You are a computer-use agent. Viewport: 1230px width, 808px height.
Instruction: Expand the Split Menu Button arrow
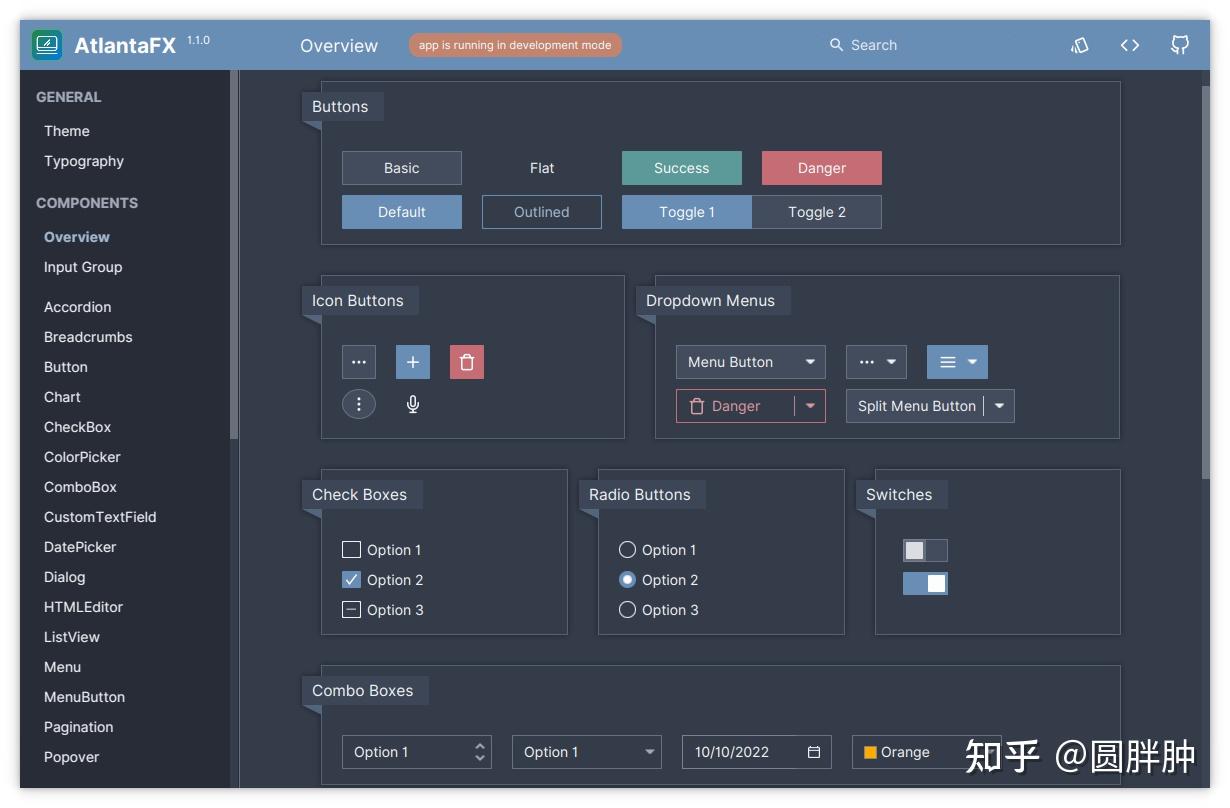click(x=999, y=405)
